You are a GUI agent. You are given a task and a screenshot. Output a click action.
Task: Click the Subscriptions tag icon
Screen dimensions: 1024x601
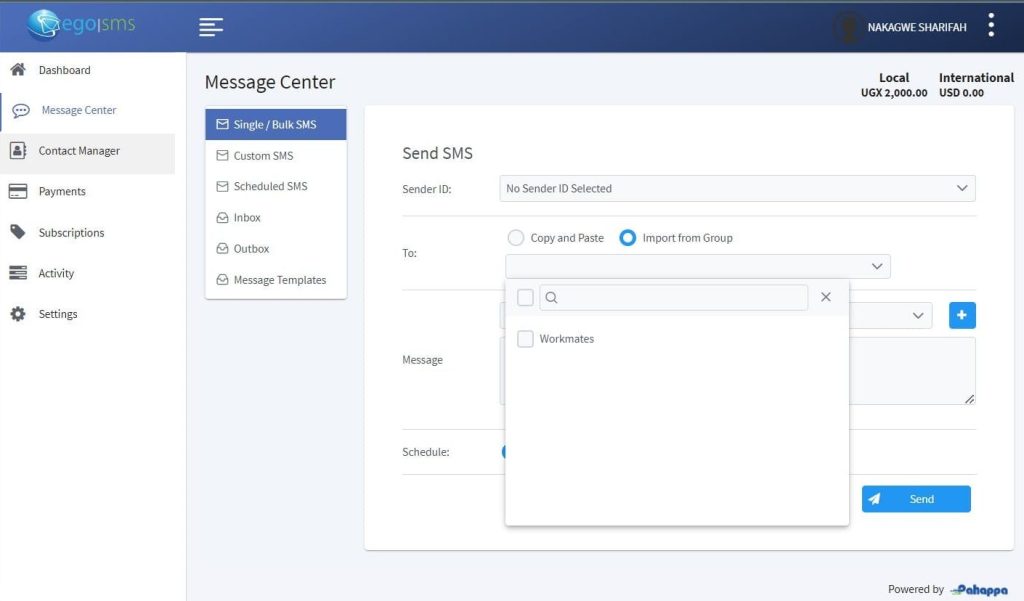[17, 233]
